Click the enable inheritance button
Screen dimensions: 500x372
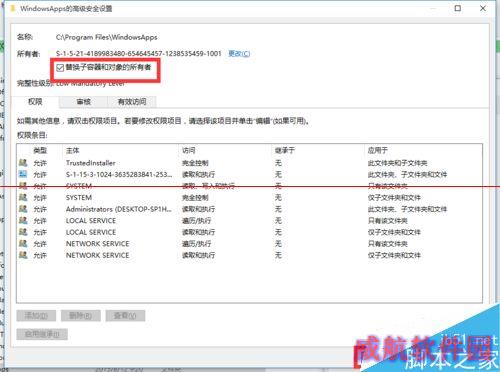click(x=42, y=334)
